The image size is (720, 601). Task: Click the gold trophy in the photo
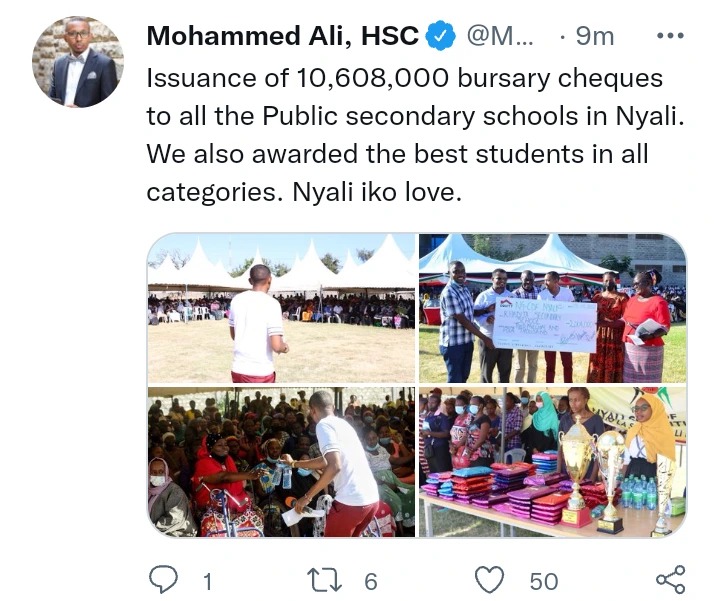pyautogui.click(x=577, y=473)
